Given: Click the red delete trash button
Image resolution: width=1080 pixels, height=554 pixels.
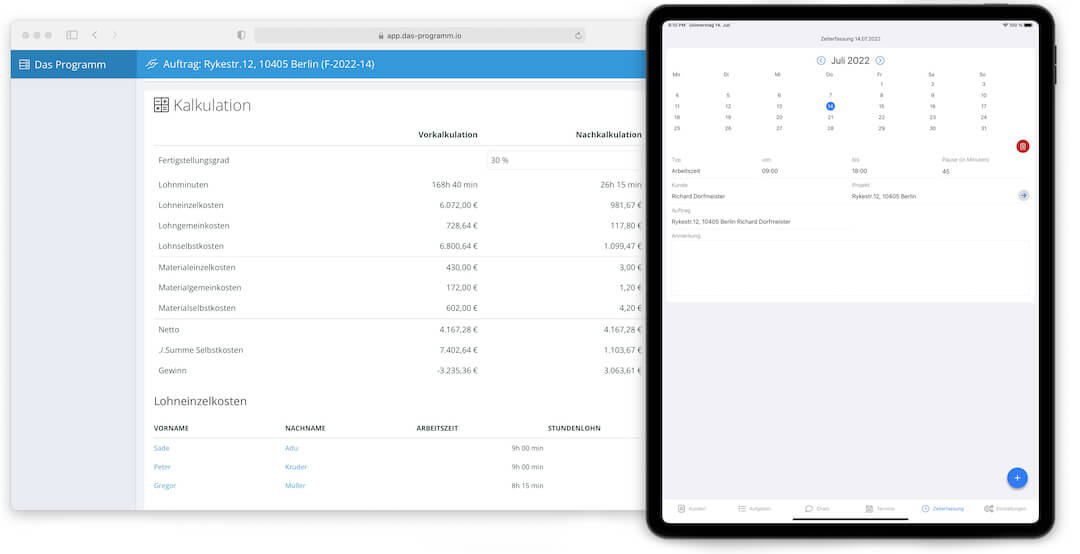Looking at the screenshot, I should pyautogui.click(x=1022, y=146).
